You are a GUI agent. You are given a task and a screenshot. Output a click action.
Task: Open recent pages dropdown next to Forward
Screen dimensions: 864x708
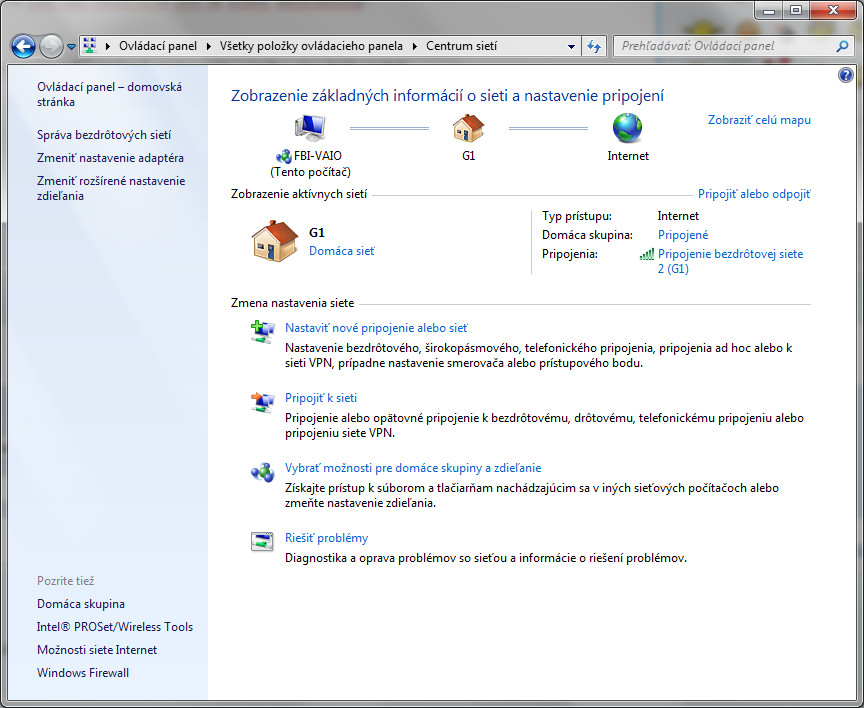click(71, 47)
